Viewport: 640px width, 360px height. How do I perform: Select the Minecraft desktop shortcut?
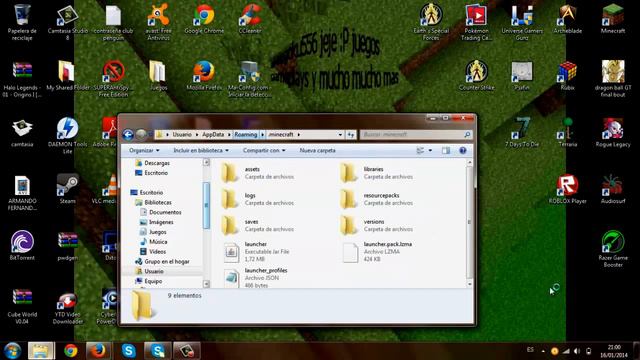click(613, 19)
